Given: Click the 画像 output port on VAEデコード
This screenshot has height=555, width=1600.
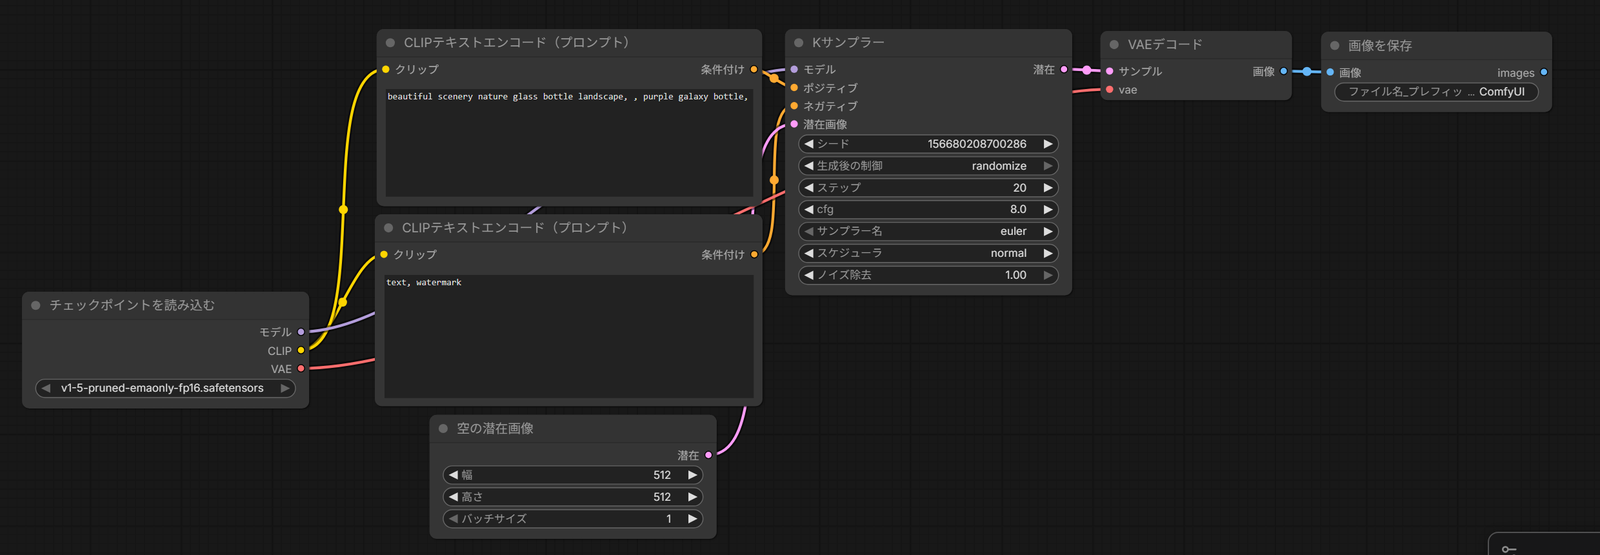Looking at the screenshot, I should pyautogui.click(x=1284, y=72).
